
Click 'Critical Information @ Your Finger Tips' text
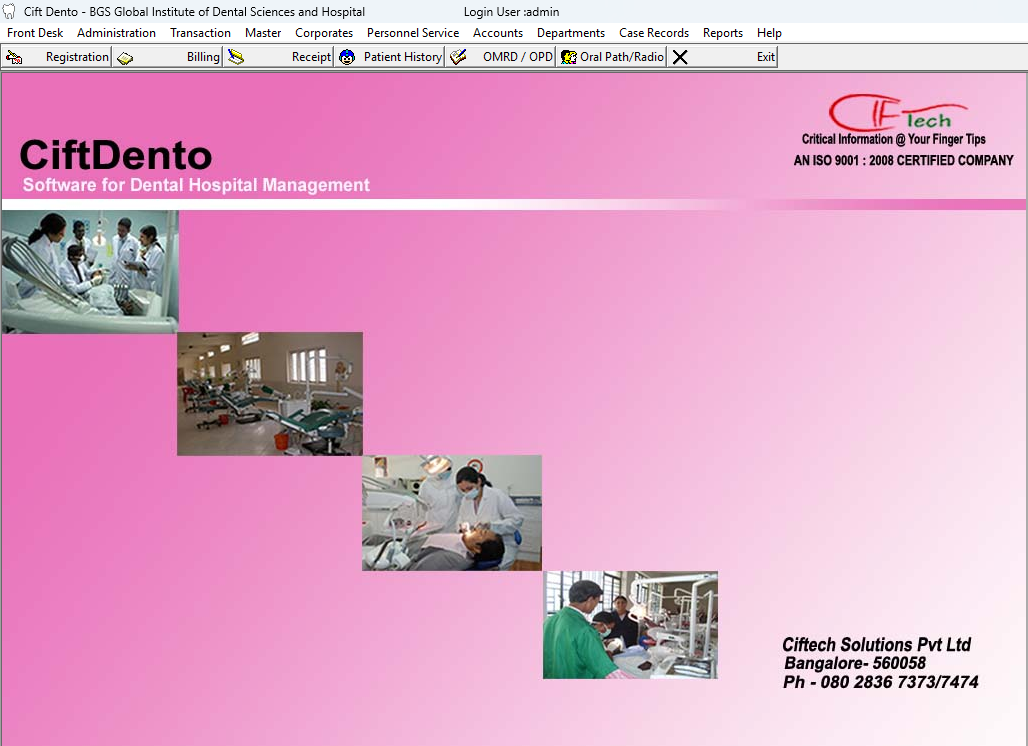click(x=894, y=139)
